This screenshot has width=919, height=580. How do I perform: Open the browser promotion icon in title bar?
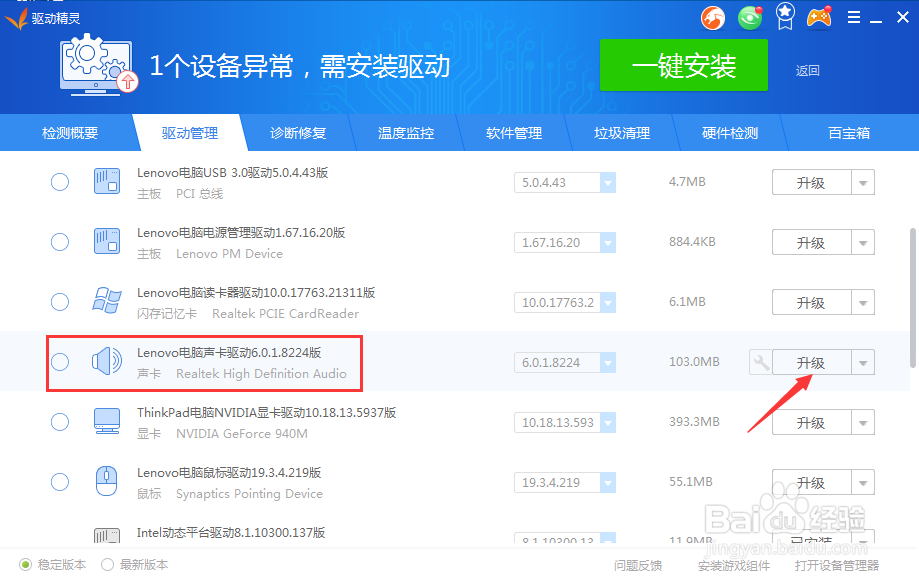tap(712, 17)
